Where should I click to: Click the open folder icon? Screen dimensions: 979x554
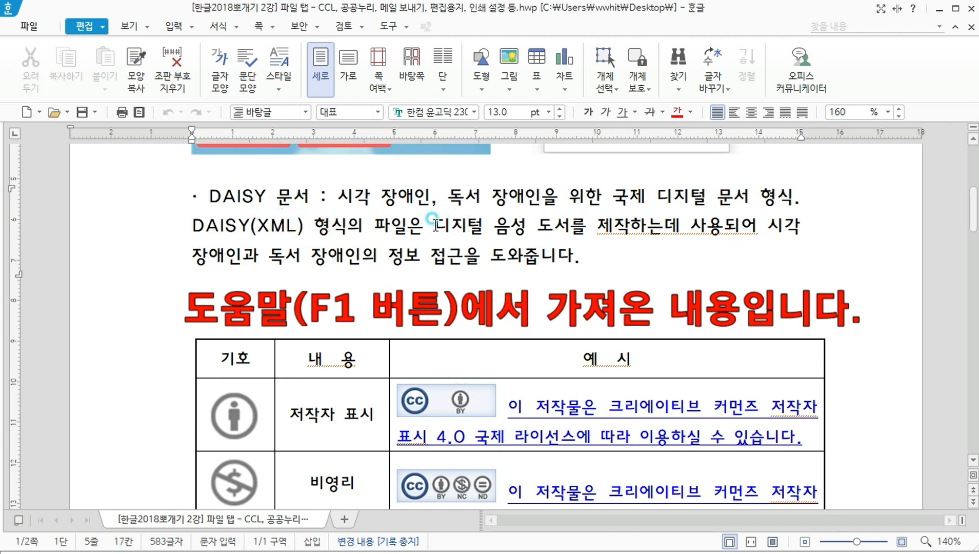(54, 112)
